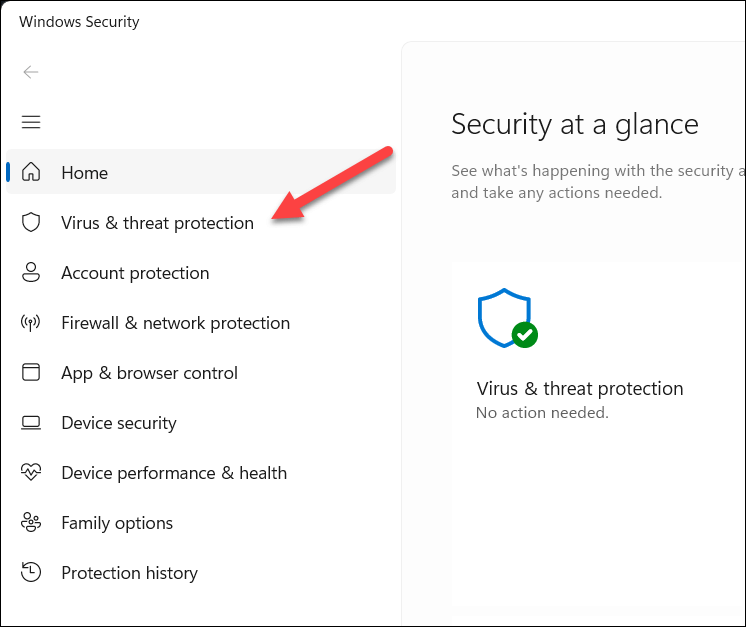The image size is (746, 627).
Task: Select the Device performance heart icon
Action: [31, 472]
